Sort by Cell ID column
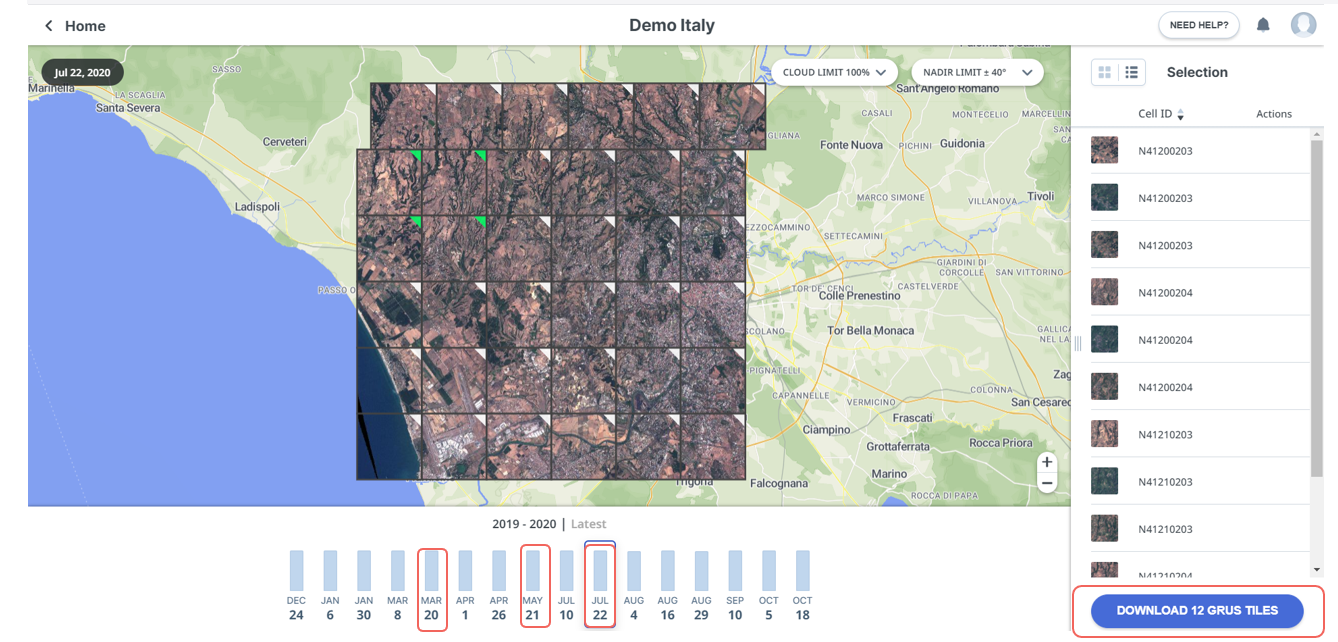Screen dimensions: 1338x642 pos(1180,115)
